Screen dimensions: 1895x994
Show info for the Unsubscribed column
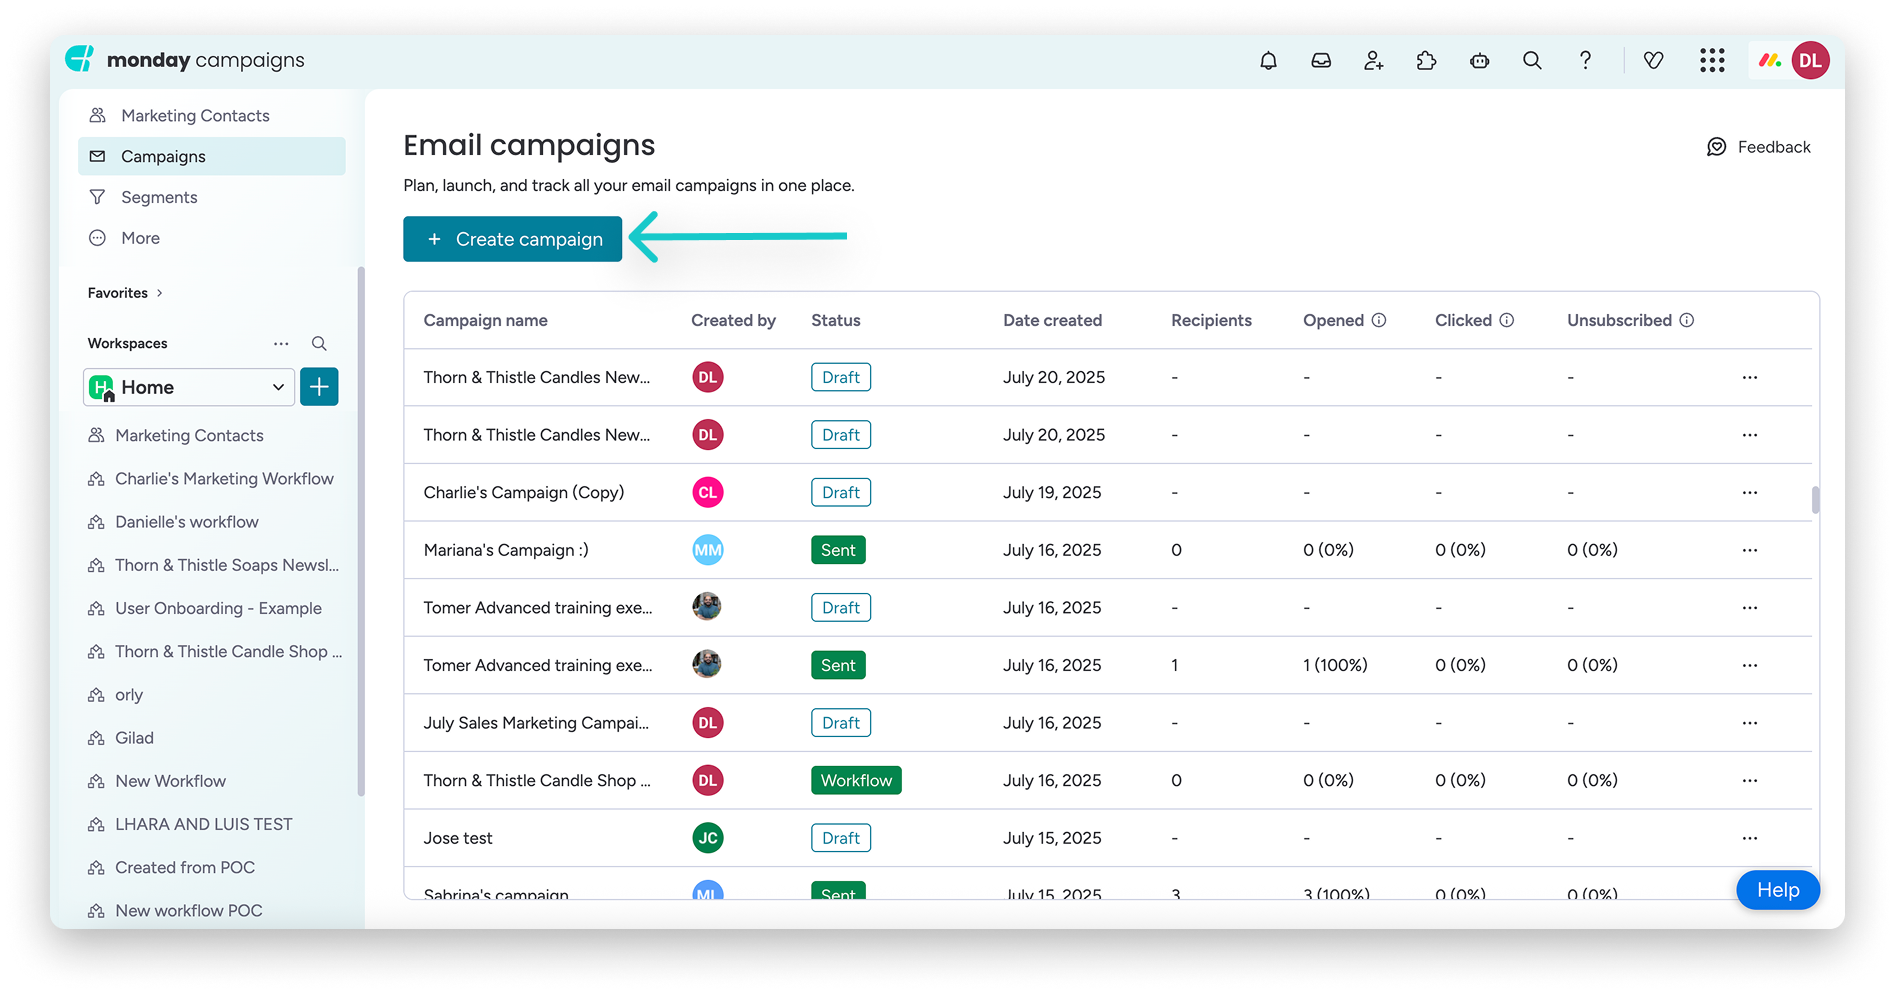(x=1687, y=320)
